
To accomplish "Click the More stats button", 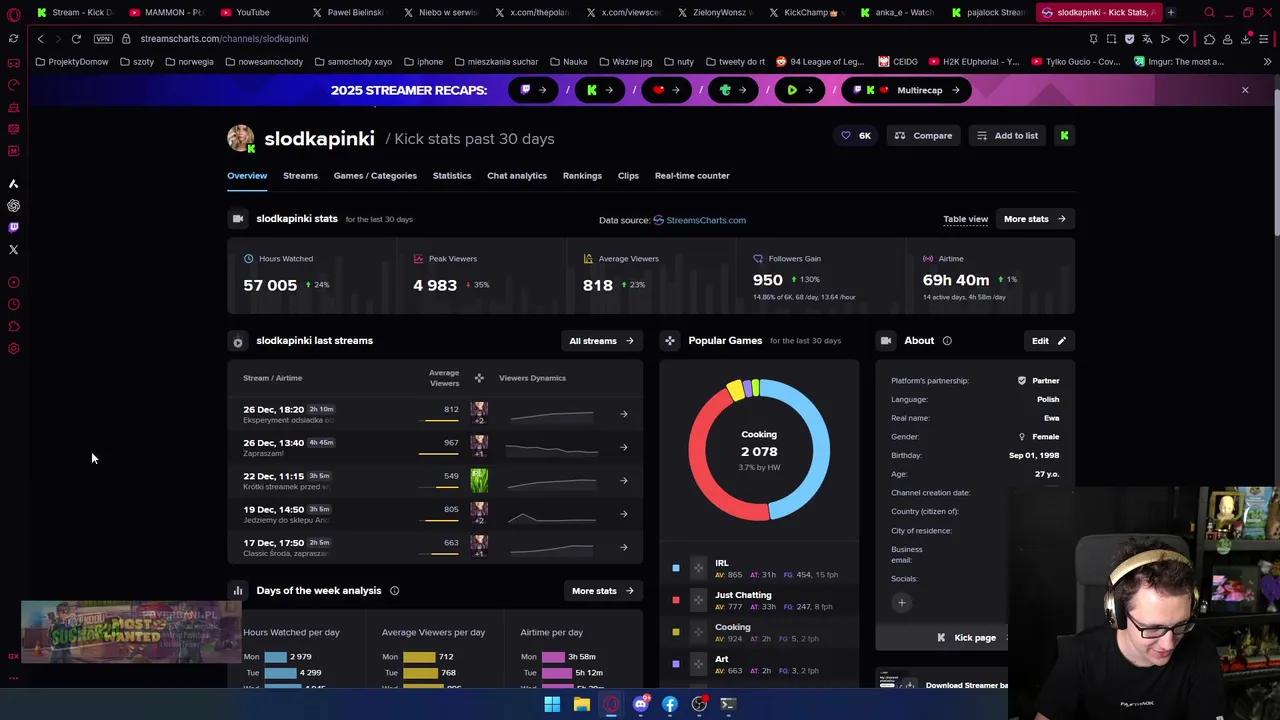I will tap(1035, 219).
